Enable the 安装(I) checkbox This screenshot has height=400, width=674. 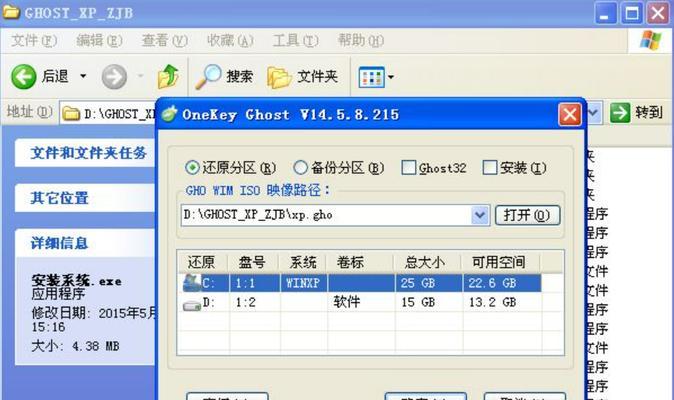[x=490, y=168]
